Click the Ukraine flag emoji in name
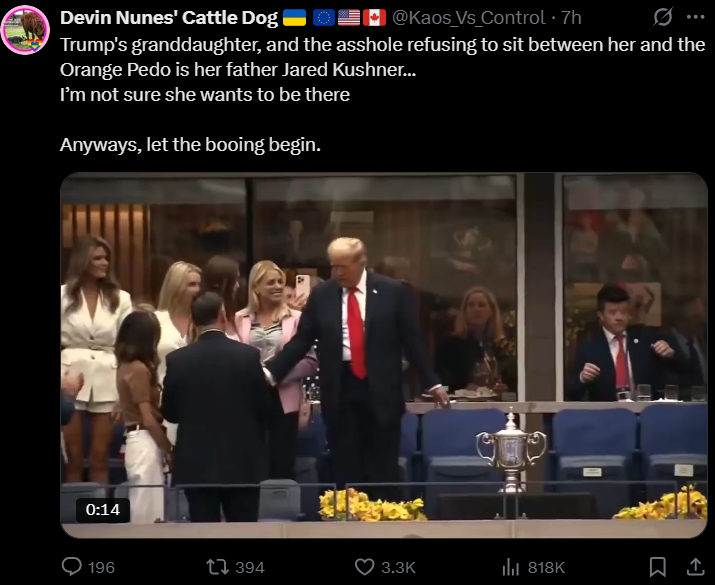715x585 pixels. point(295,18)
